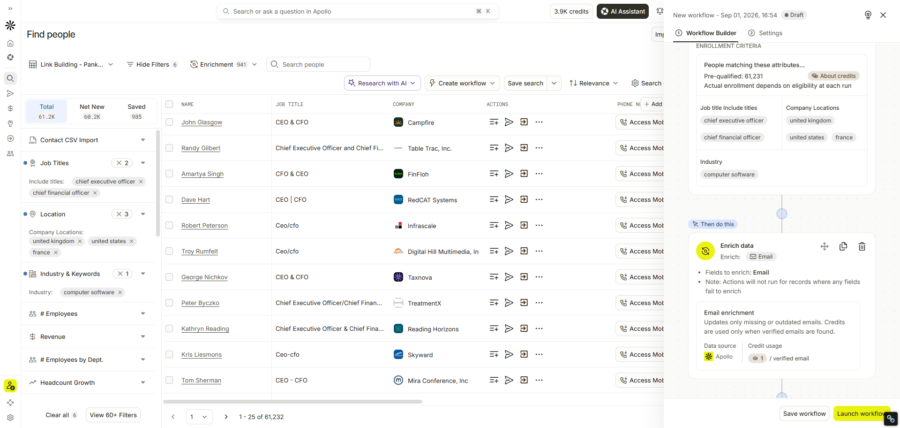Screen dimensions: 900x428
Task: Remove computer software industry filter
Action: pos(120,293)
